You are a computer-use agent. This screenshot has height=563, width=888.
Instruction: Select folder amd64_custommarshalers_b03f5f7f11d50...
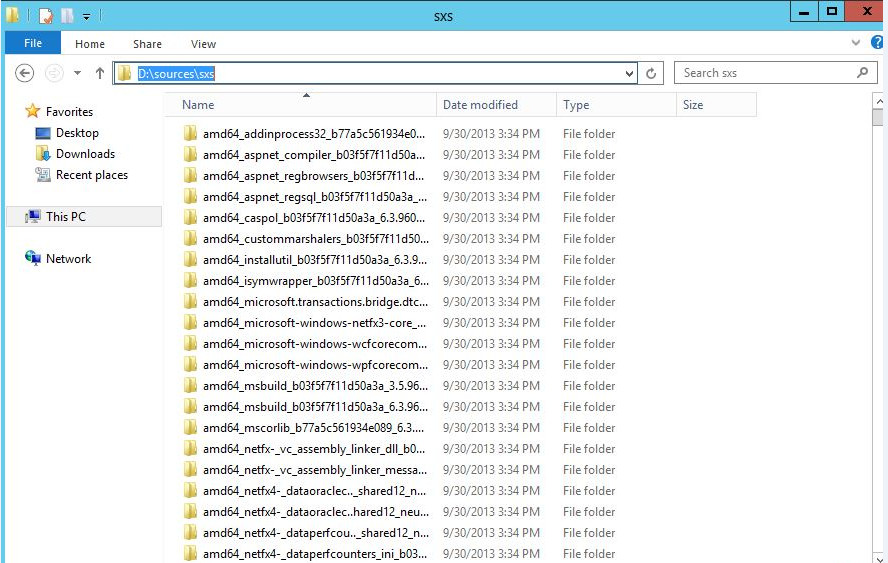(316, 238)
